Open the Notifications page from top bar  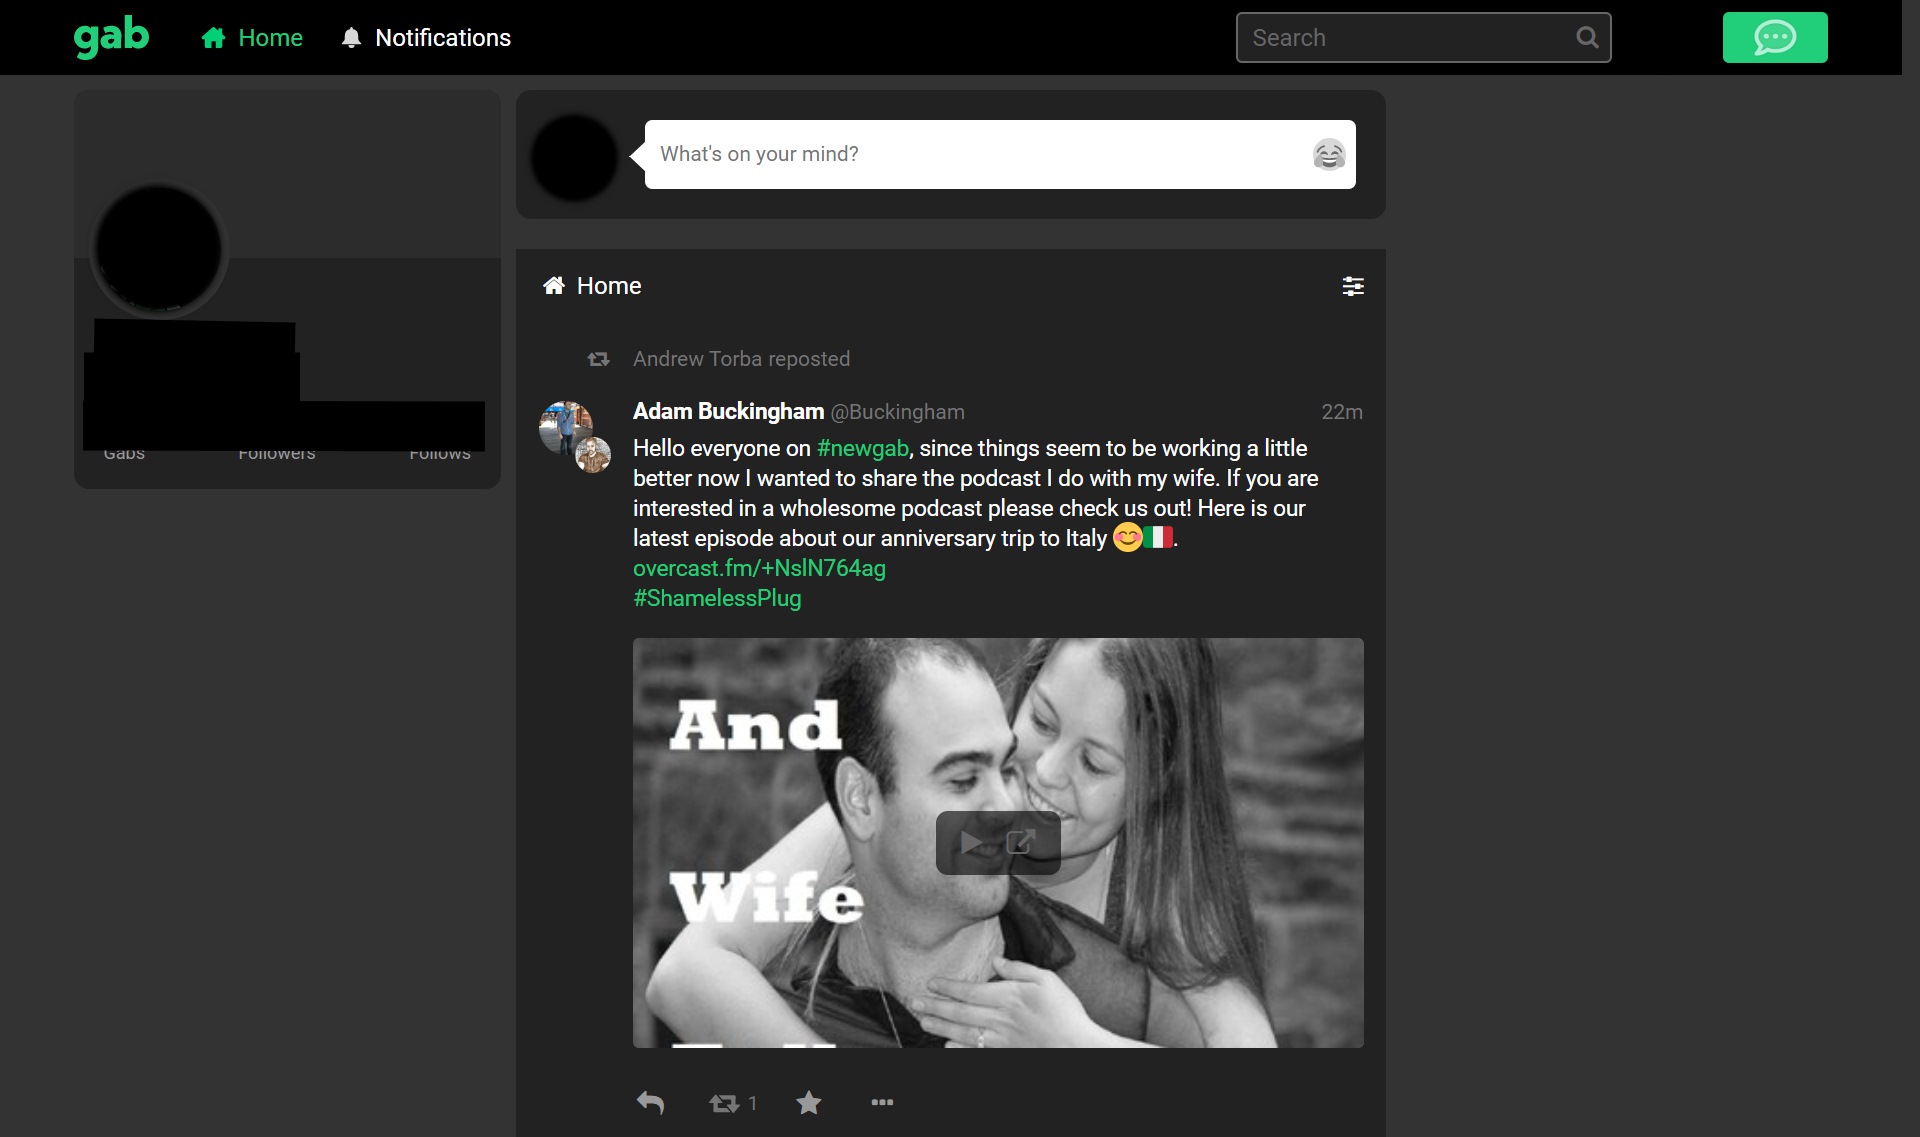click(x=442, y=37)
